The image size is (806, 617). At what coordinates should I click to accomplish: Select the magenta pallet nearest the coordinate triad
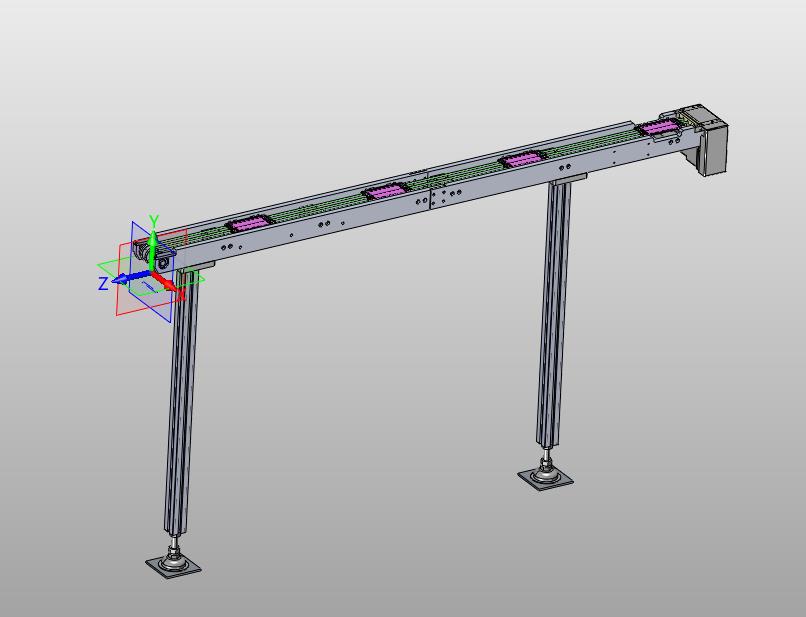click(x=249, y=224)
